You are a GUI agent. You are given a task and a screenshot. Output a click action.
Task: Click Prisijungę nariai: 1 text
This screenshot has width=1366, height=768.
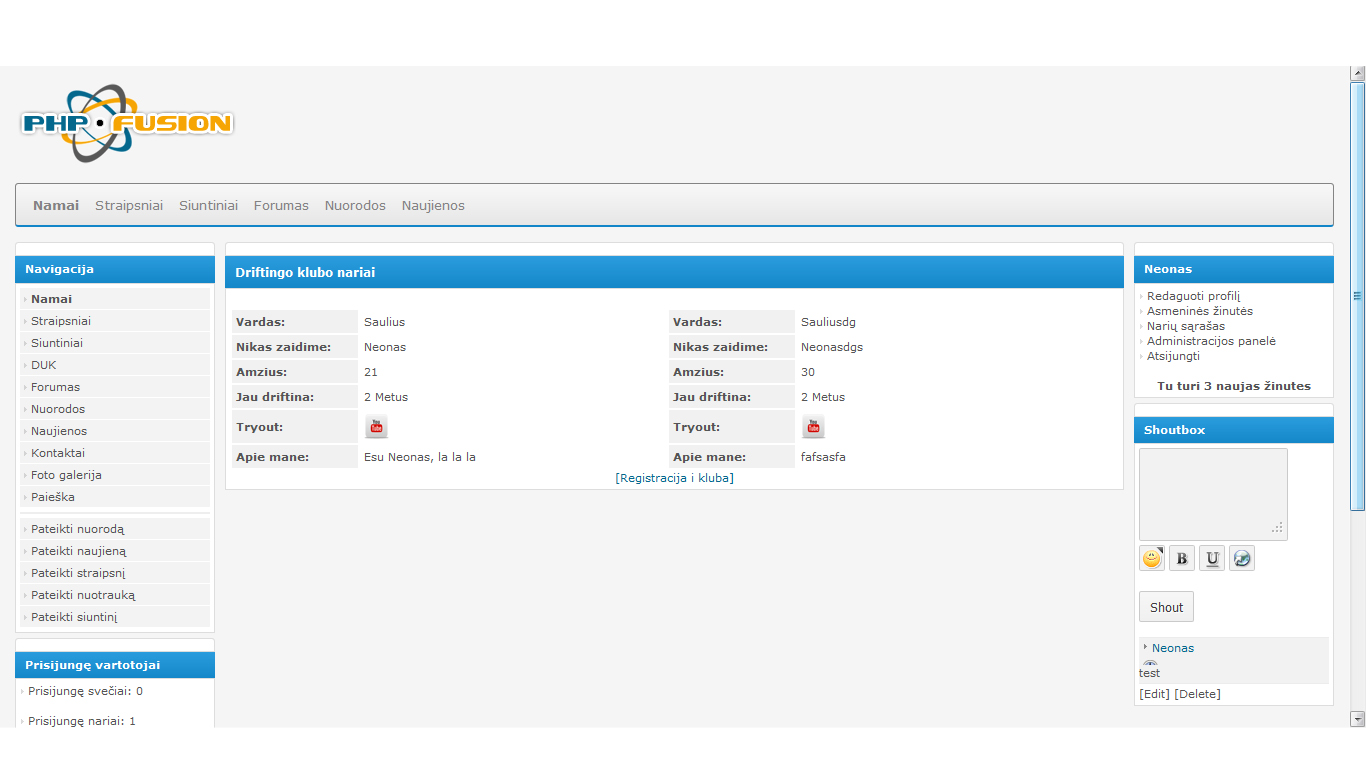[x=82, y=721]
